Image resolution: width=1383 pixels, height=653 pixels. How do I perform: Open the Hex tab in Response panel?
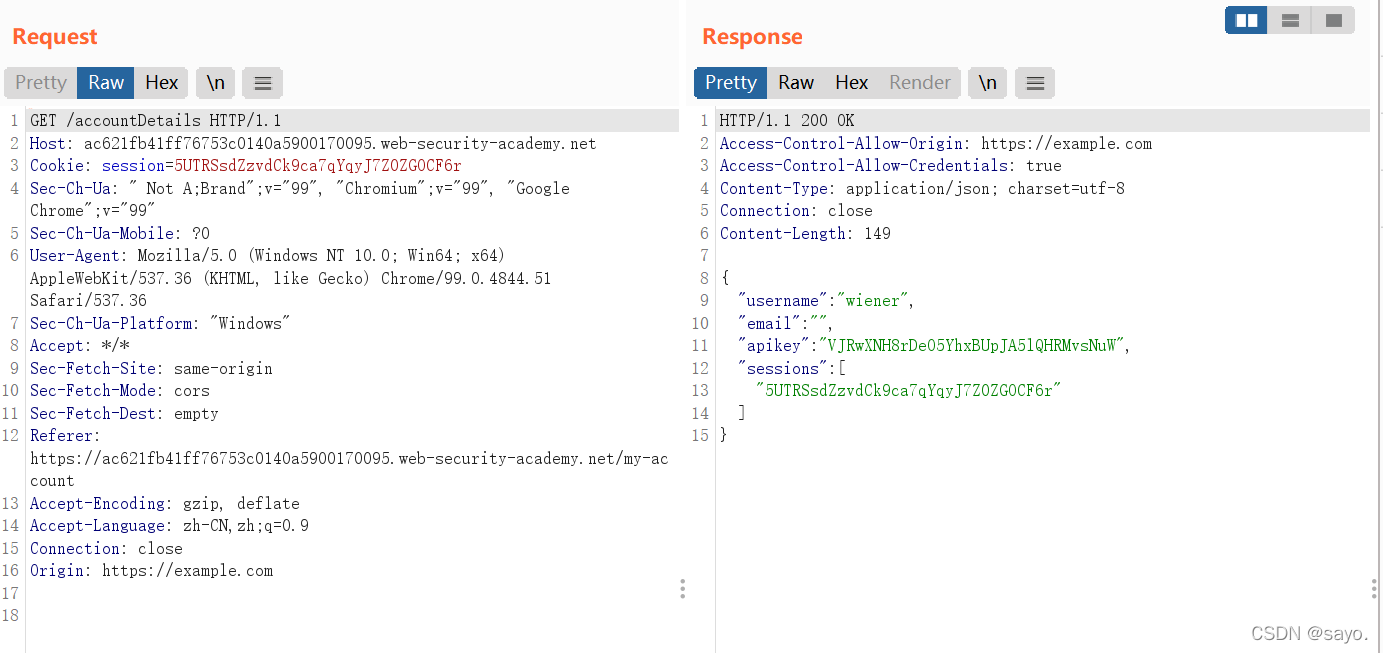pos(852,83)
